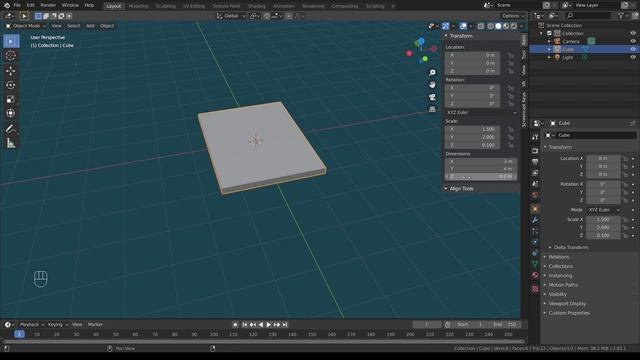Toggle X-ray mode

pos(481,26)
